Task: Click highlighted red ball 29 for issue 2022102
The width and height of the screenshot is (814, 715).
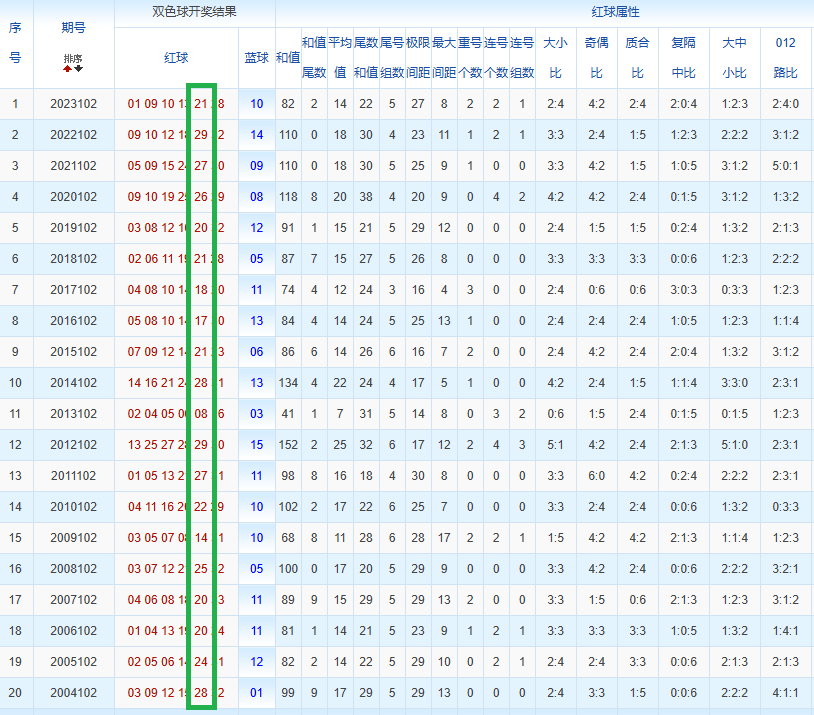Action: 201,135
